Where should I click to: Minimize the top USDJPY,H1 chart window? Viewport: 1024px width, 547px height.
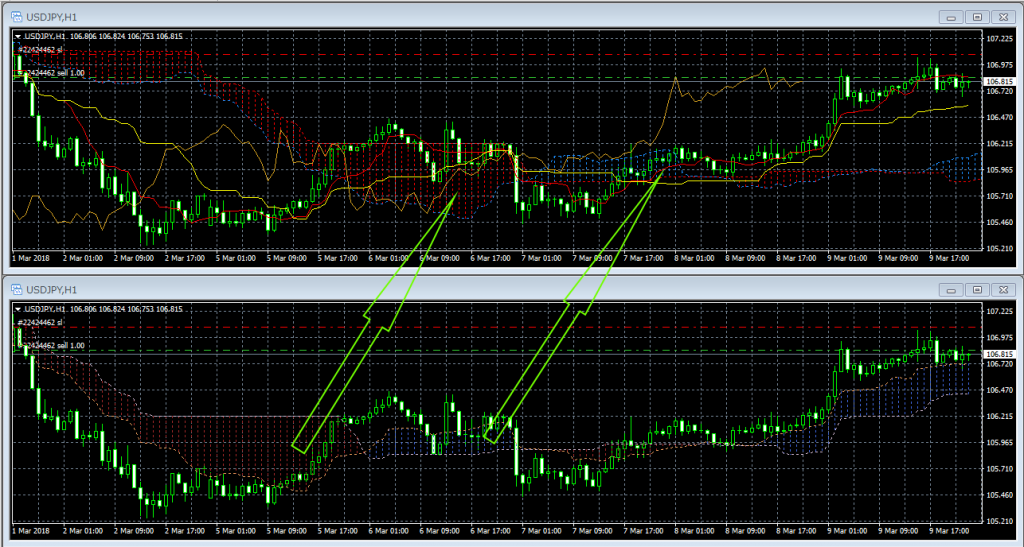point(950,16)
